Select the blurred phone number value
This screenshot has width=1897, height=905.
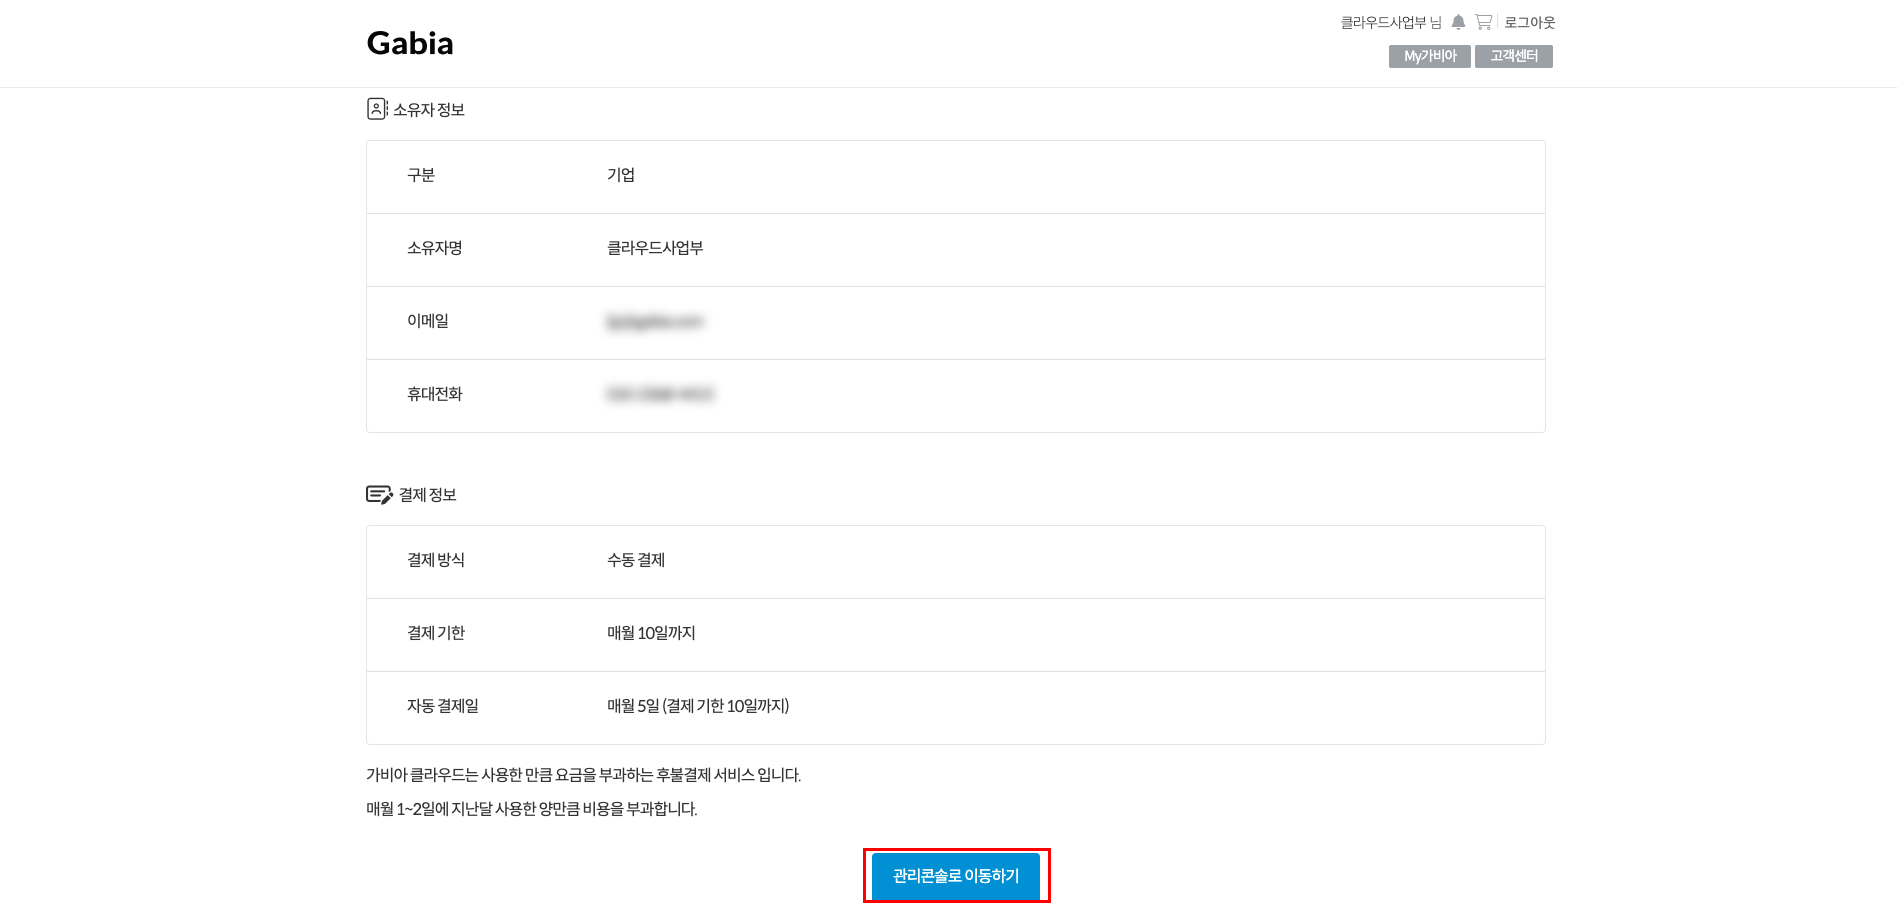[x=660, y=394]
